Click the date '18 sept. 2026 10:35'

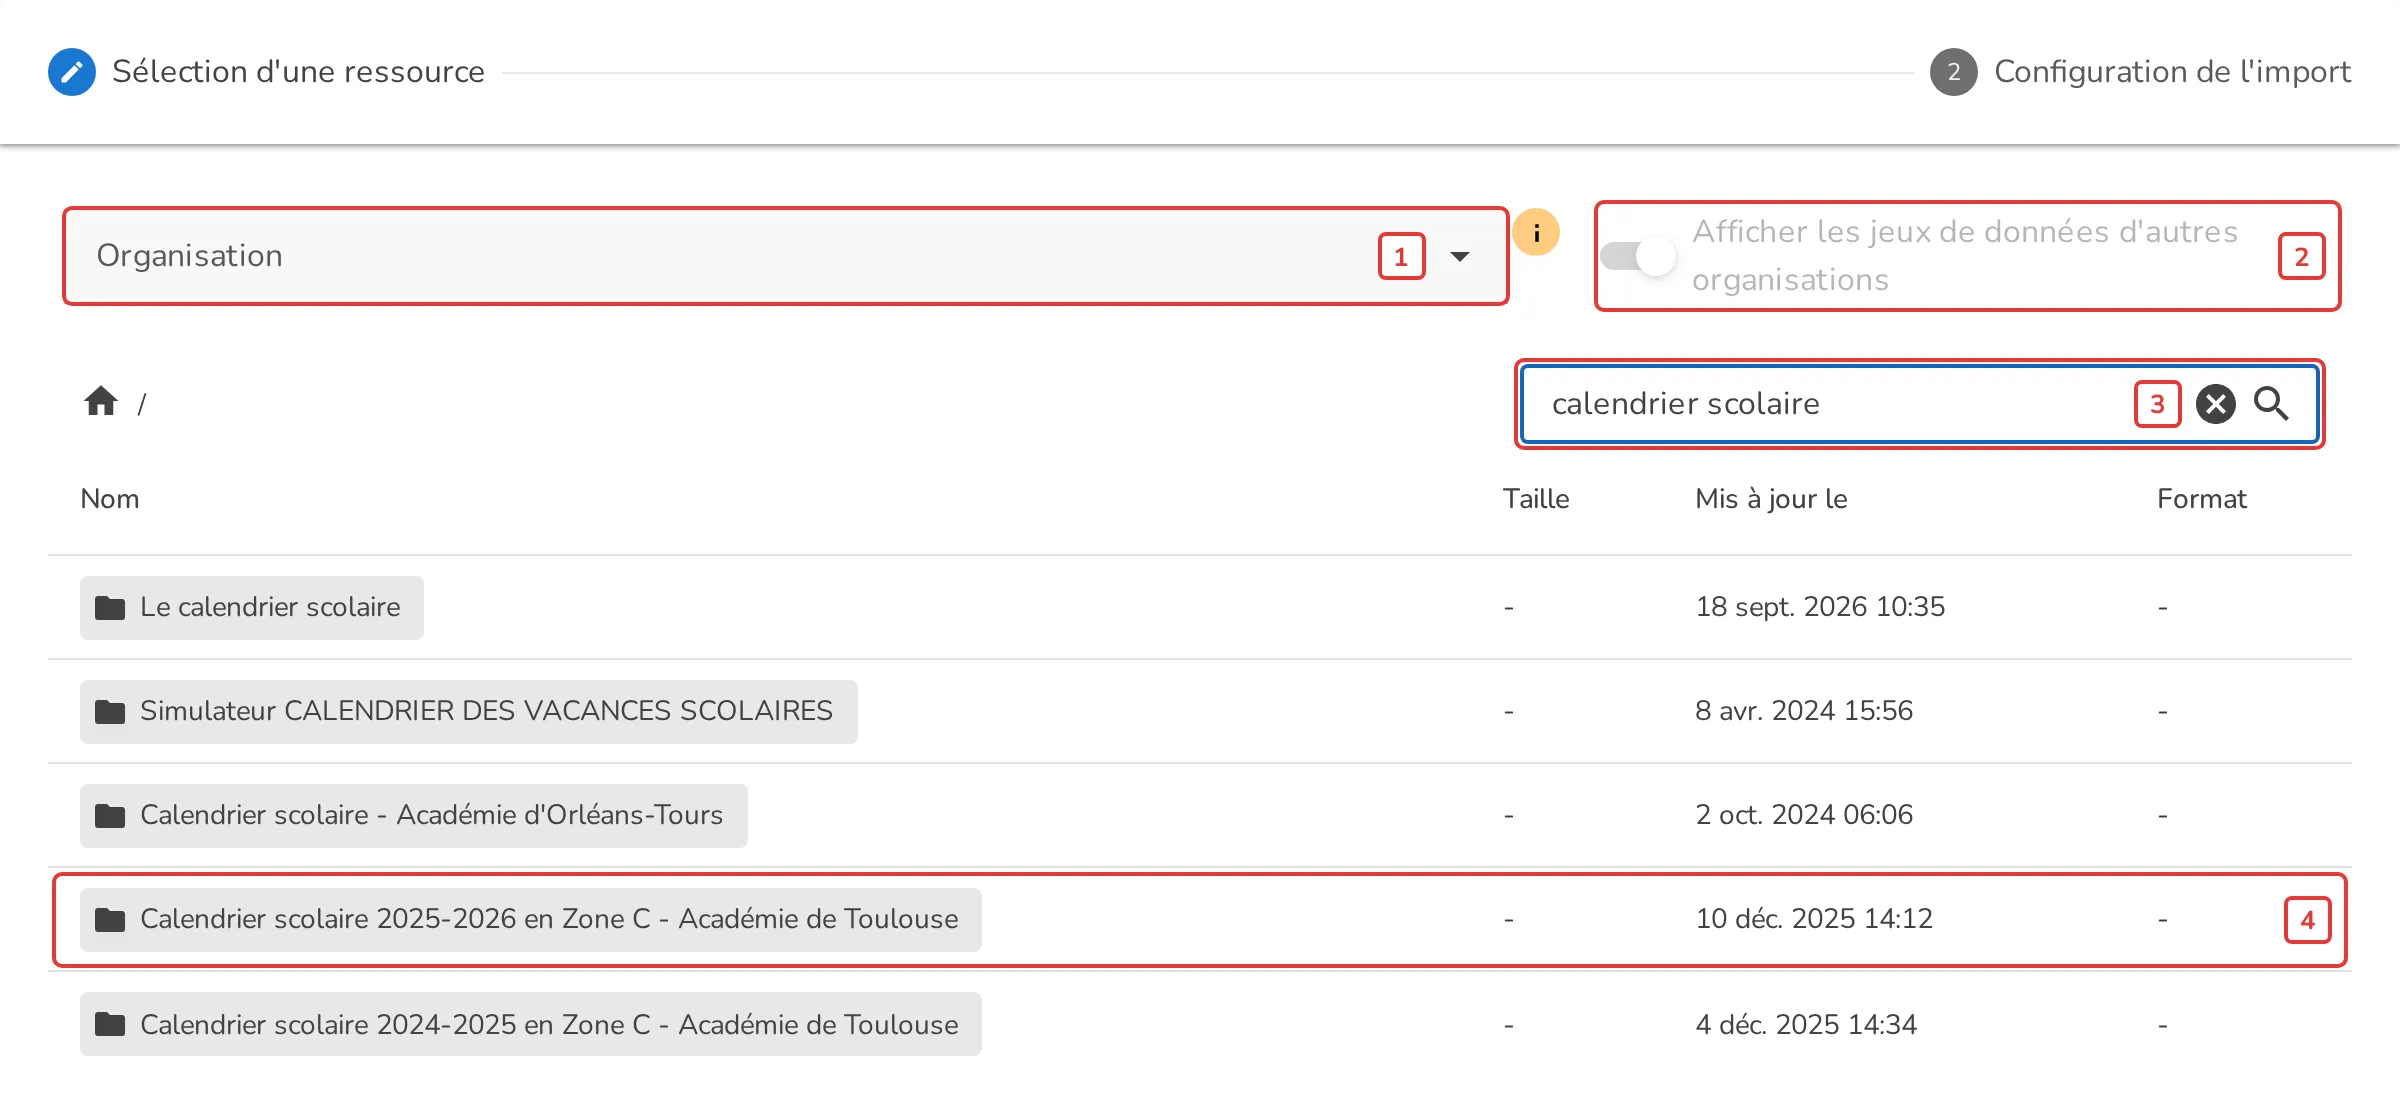1820,607
